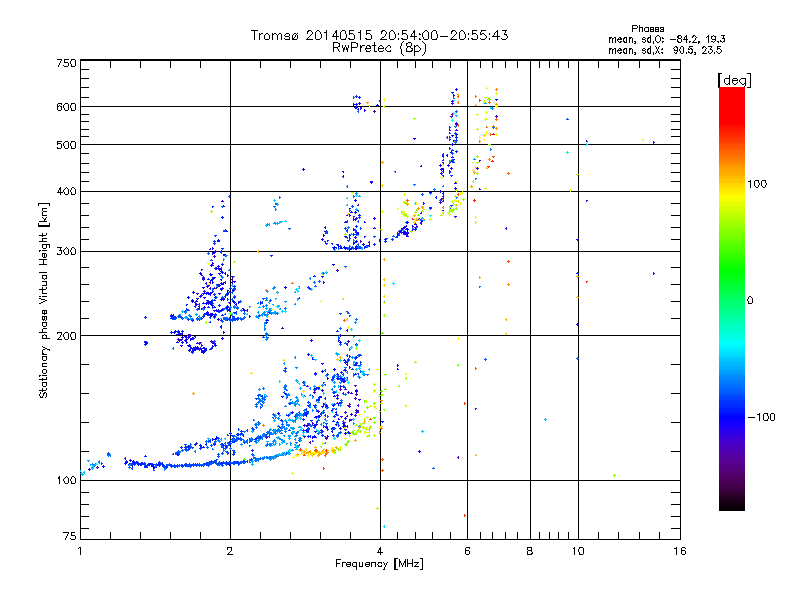Click the y-axis value '100'
Image resolution: width=800 pixels, height=600 pixels.
(66, 480)
